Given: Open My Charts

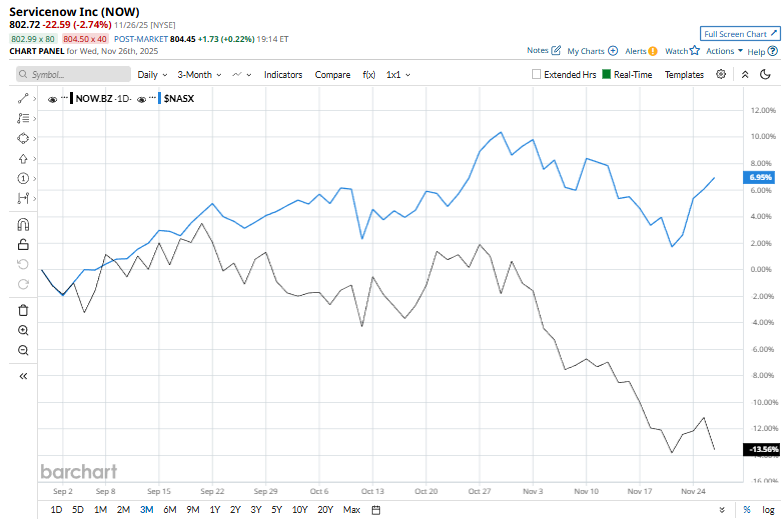Looking at the screenshot, I should (x=592, y=51).
